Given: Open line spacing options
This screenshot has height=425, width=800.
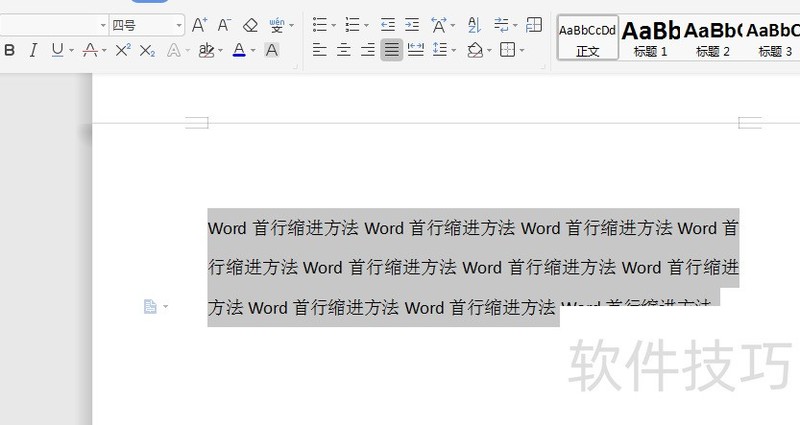Looking at the screenshot, I should coord(439,49).
